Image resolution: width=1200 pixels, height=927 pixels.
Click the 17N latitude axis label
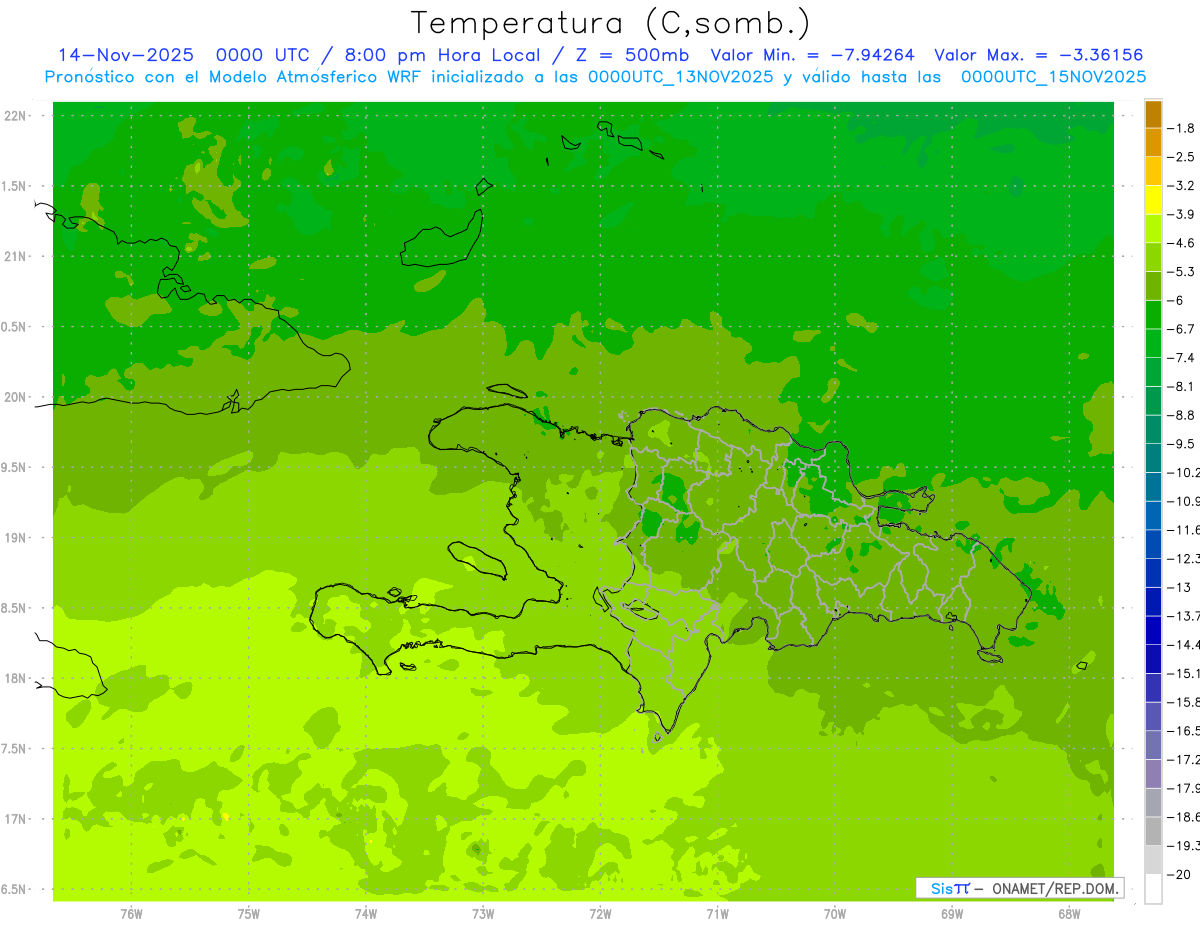pos(15,819)
